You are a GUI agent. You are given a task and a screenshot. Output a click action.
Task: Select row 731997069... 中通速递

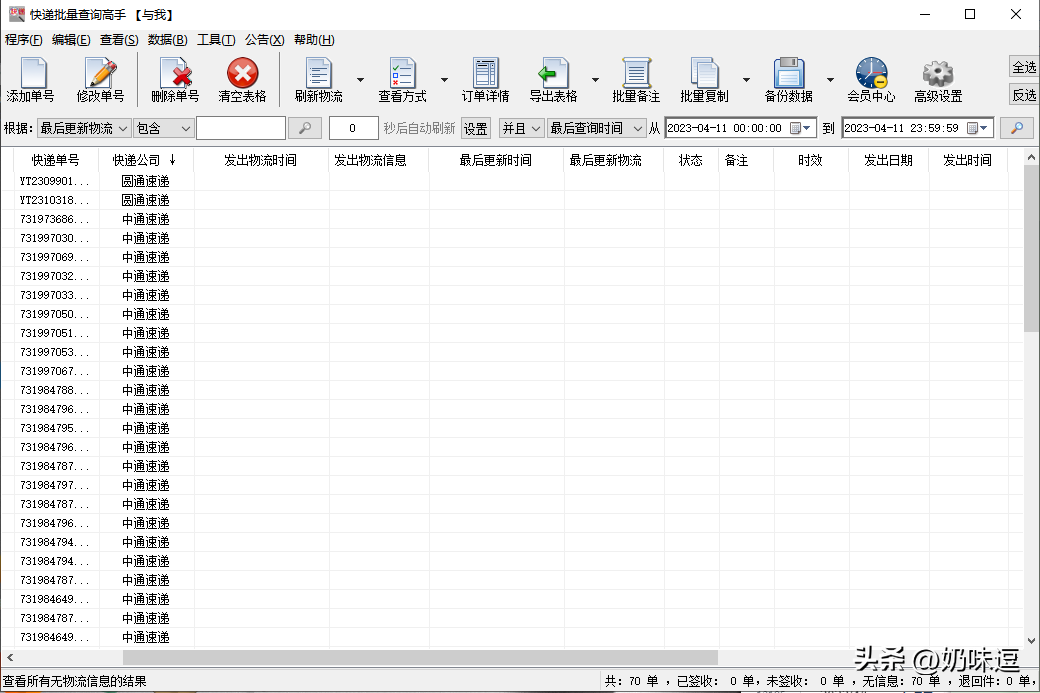click(511, 257)
